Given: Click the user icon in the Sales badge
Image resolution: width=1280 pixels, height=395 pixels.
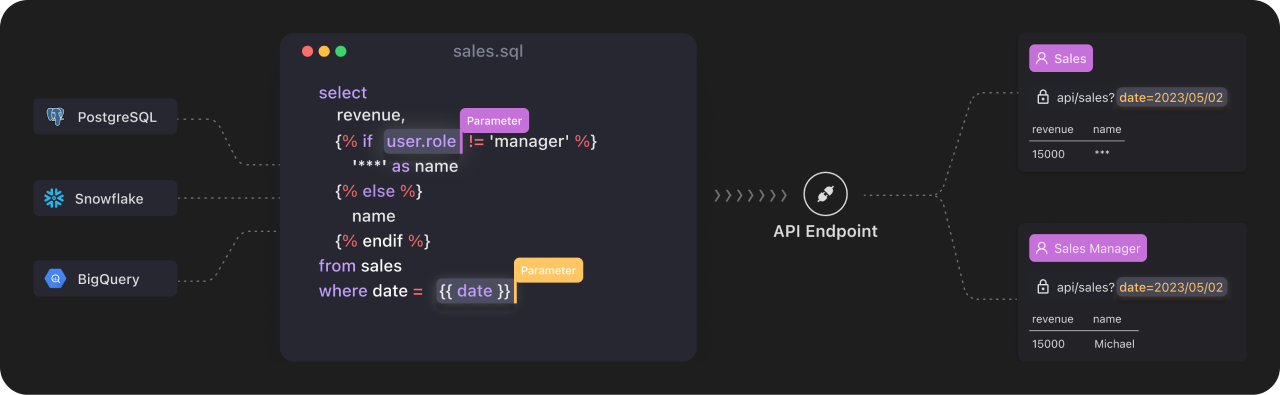Looking at the screenshot, I should click(x=1041, y=59).
